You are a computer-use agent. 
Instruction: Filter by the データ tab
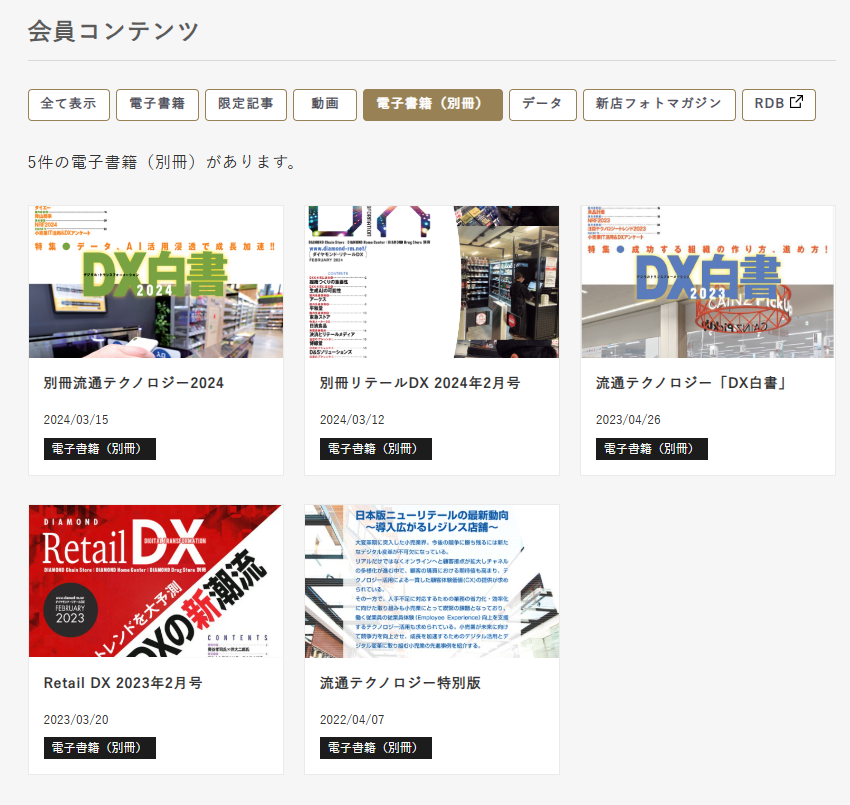pos(542,104)
